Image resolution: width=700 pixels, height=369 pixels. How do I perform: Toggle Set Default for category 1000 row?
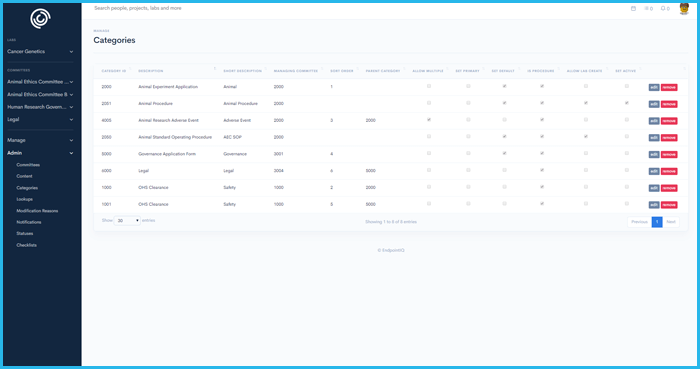click(504, 187)
